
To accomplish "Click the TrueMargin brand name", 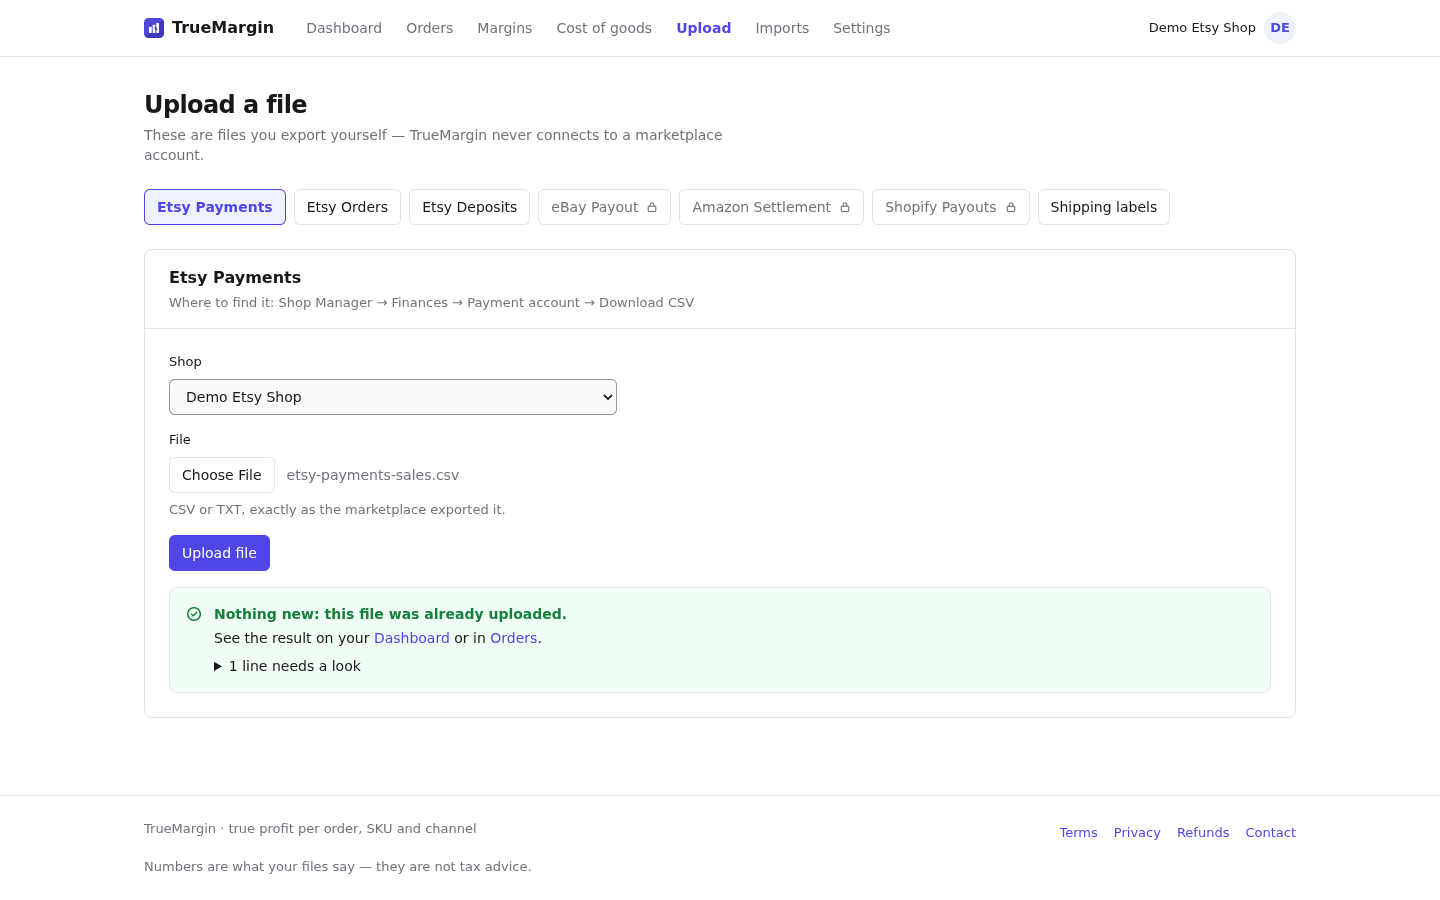I will tap(223, 28).
